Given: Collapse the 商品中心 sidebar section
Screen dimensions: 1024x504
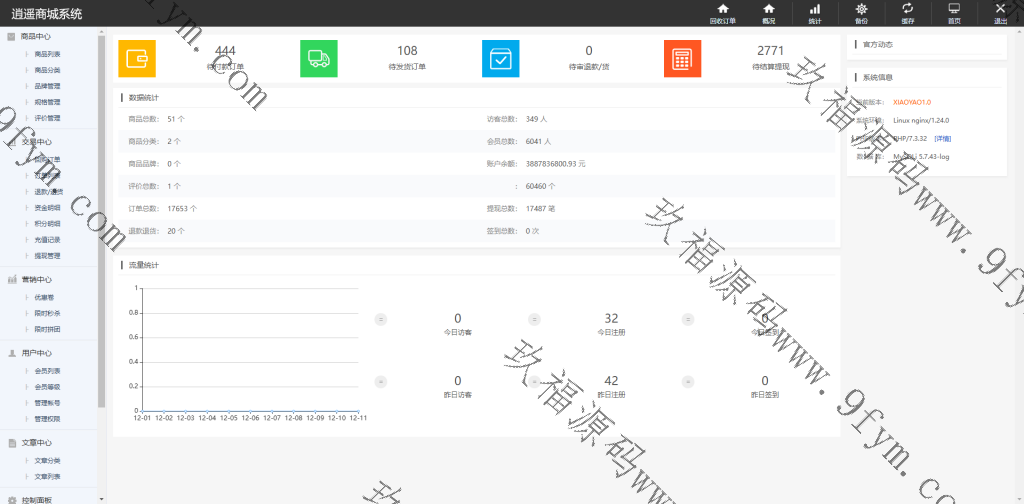Looking at the screenshot, I should [x=36, y=37].
